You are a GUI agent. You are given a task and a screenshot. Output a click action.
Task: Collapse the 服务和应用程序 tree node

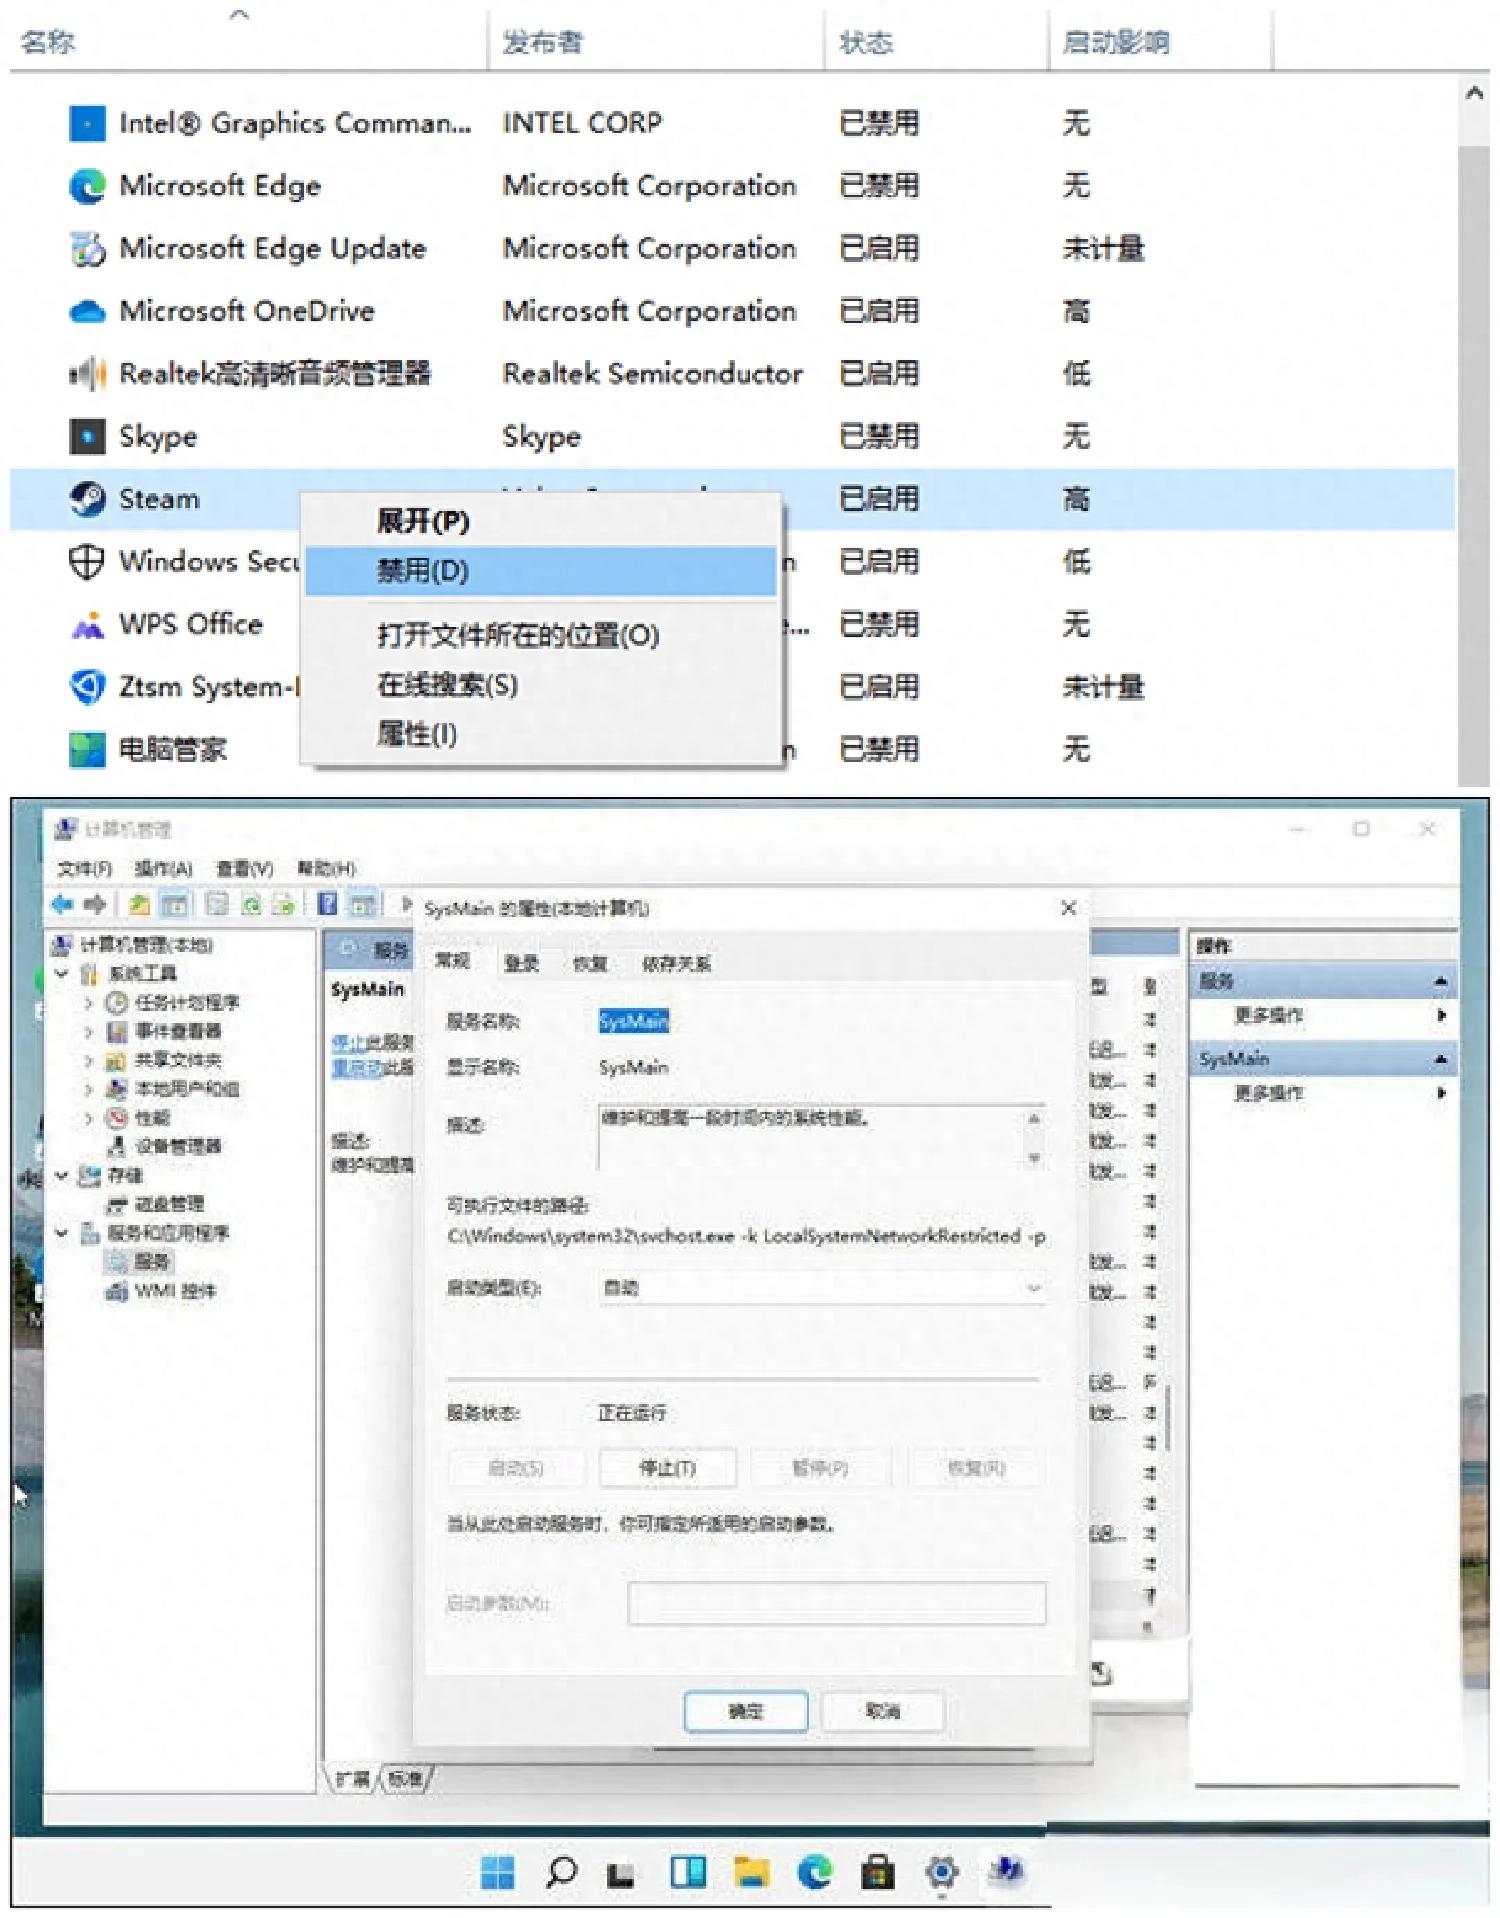[62, 1233]
